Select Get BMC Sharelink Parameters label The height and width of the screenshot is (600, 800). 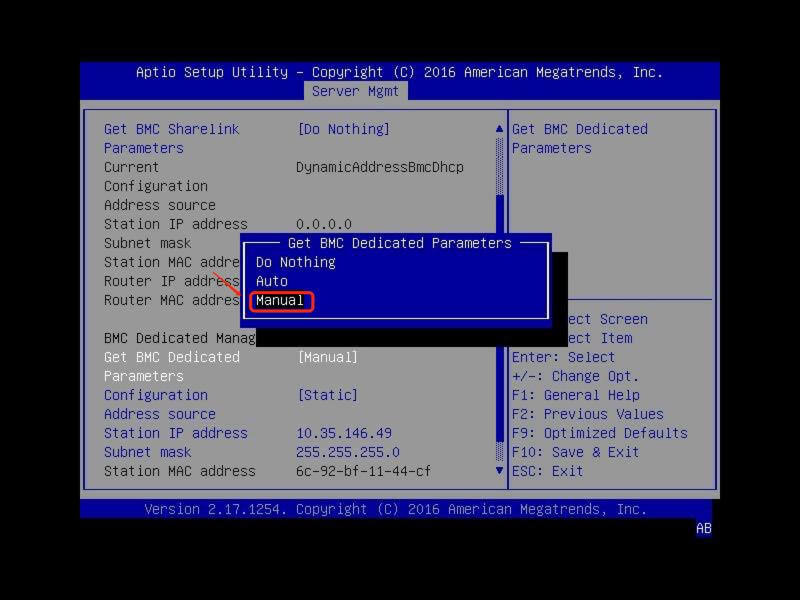(171, 138)
